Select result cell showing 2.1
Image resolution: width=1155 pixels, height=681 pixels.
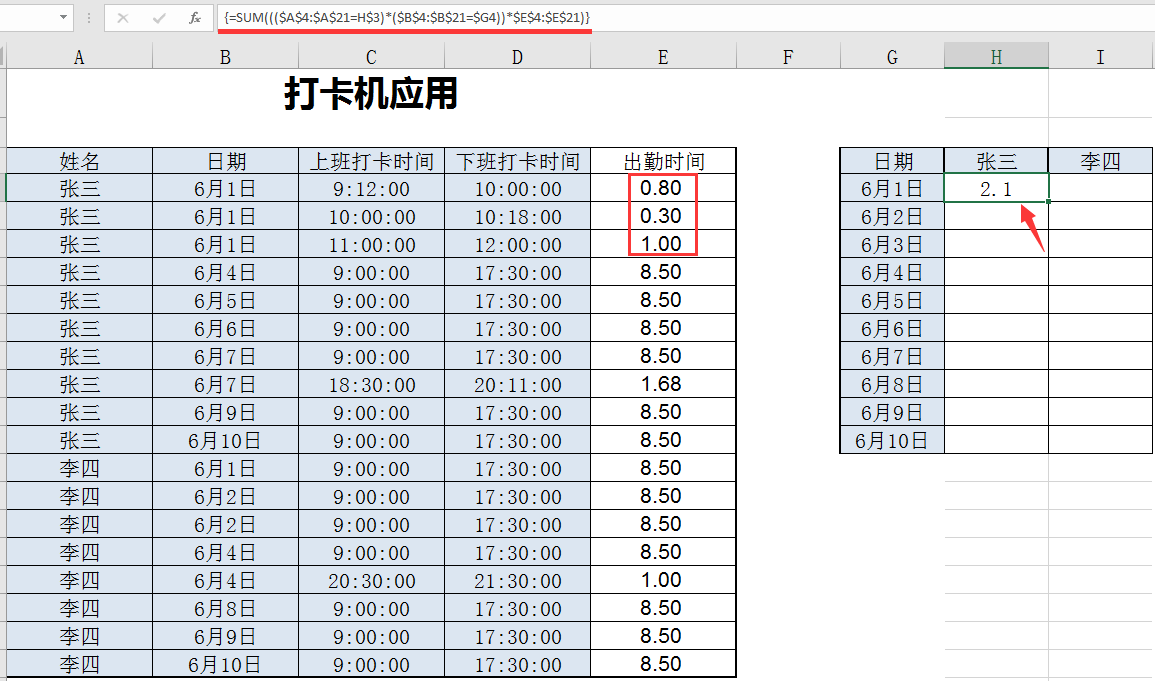click(x=996, y=188)
